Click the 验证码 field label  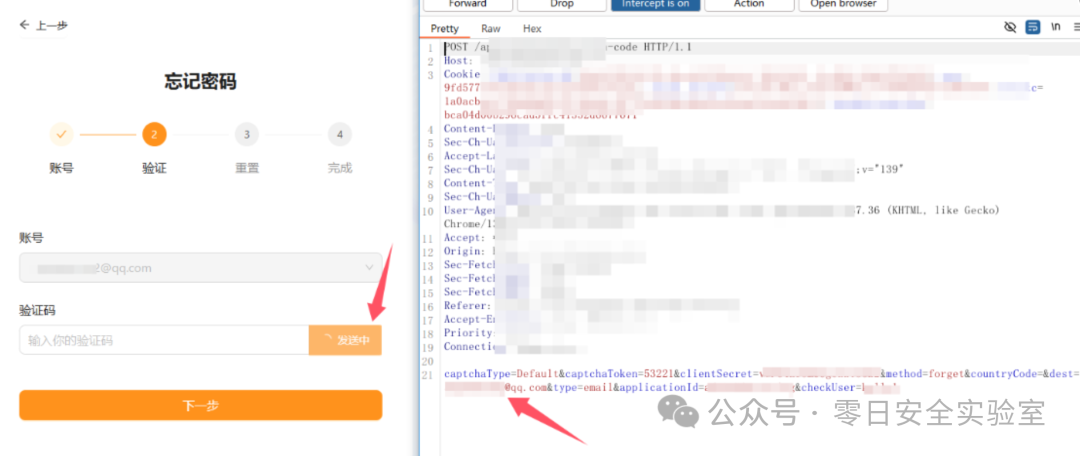[x=37, y=310]
